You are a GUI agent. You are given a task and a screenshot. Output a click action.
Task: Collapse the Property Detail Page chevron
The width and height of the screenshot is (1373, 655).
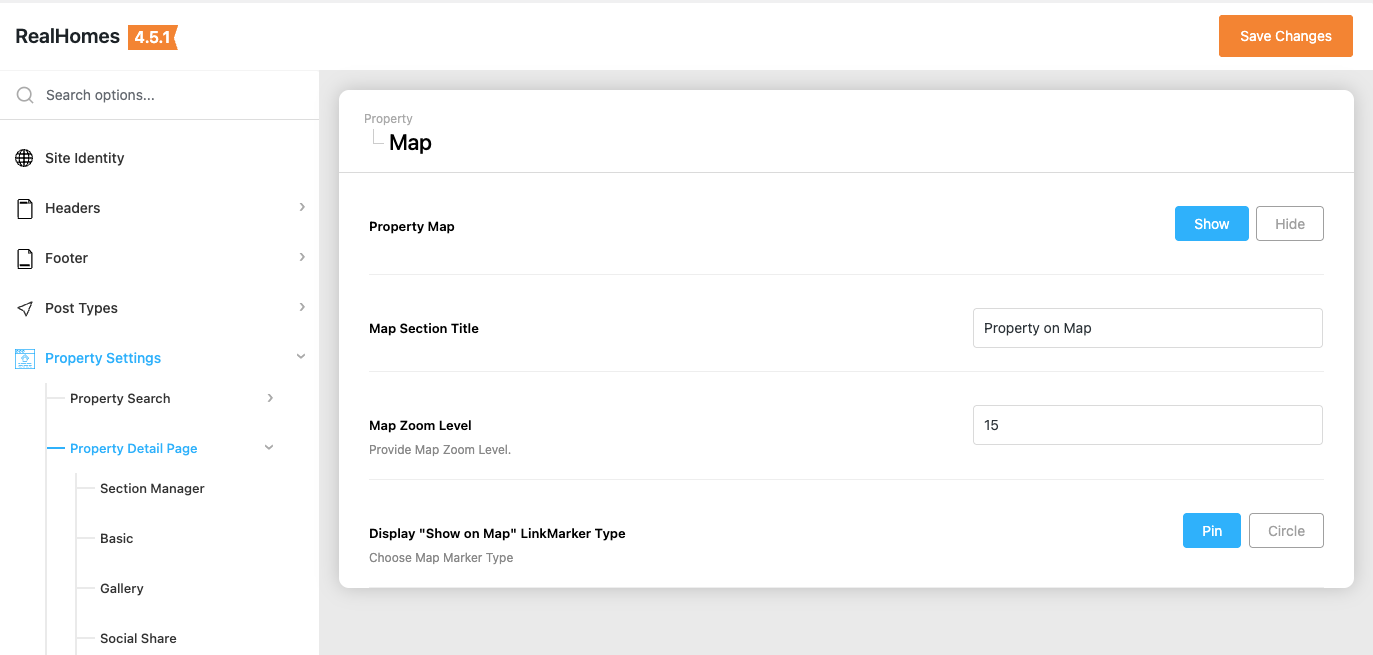coord(269,448)
